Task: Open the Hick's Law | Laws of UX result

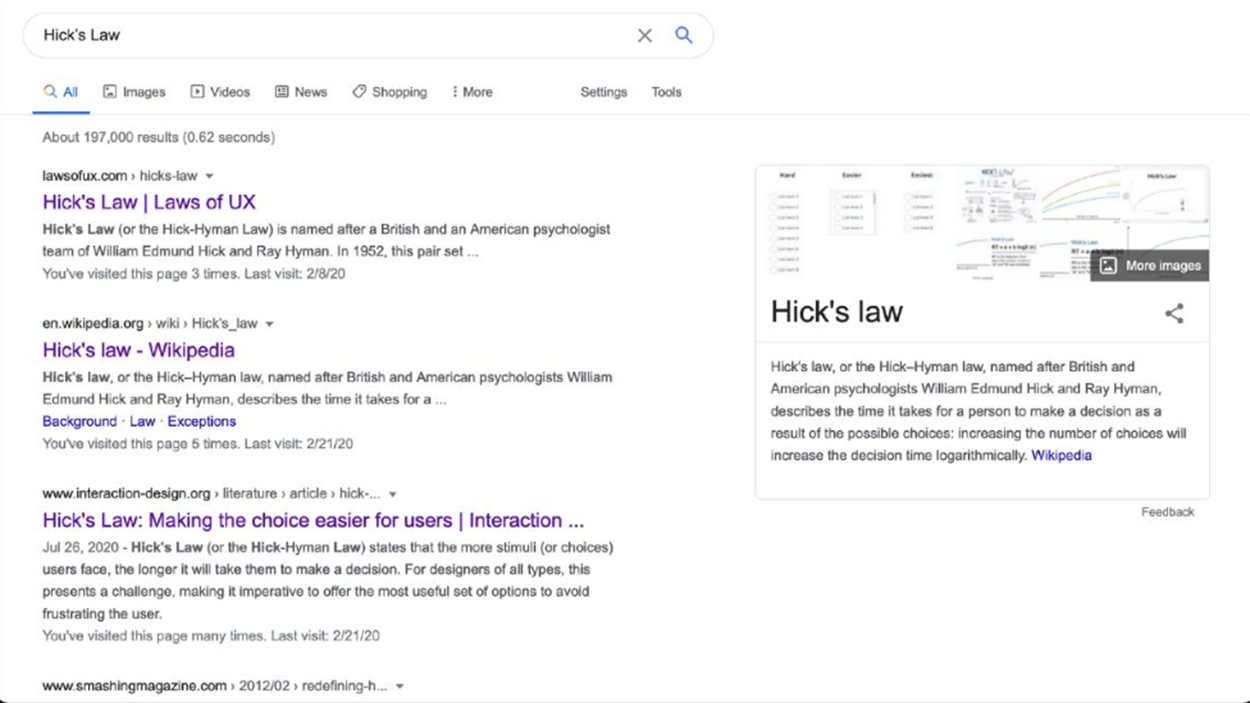Action: pyautogui.click(x=149, y=202)
